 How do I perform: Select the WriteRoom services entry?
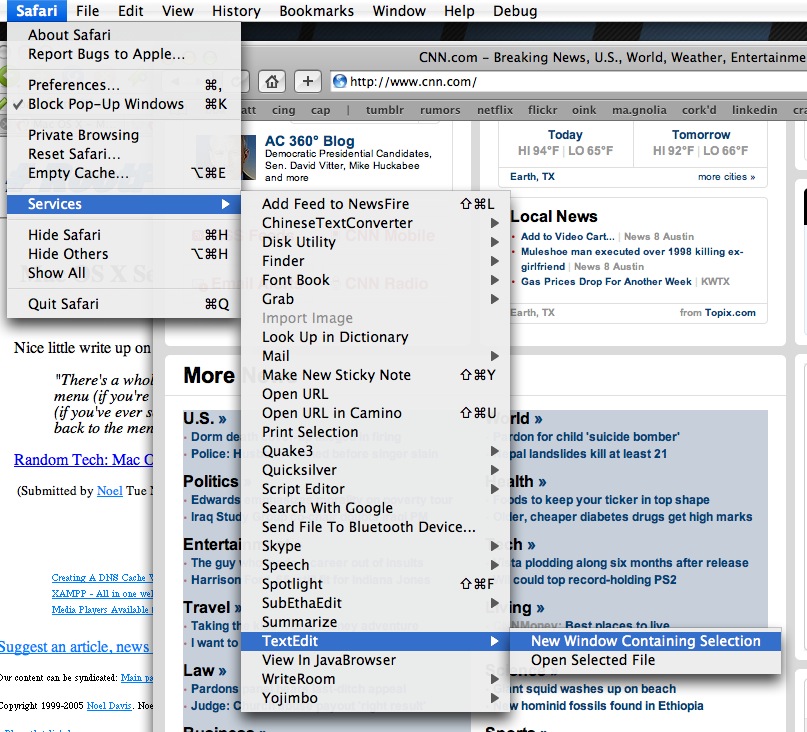click(x=375, y=679)
